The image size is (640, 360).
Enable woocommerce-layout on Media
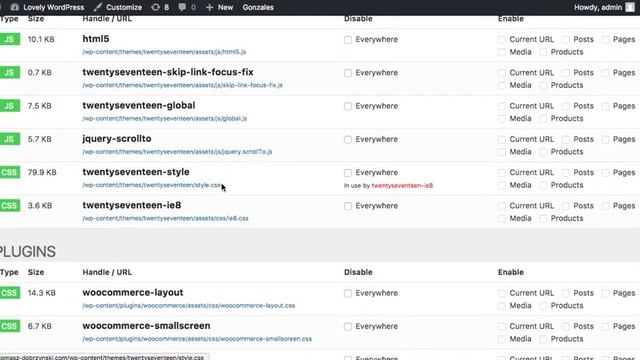(x=502, y=306)
